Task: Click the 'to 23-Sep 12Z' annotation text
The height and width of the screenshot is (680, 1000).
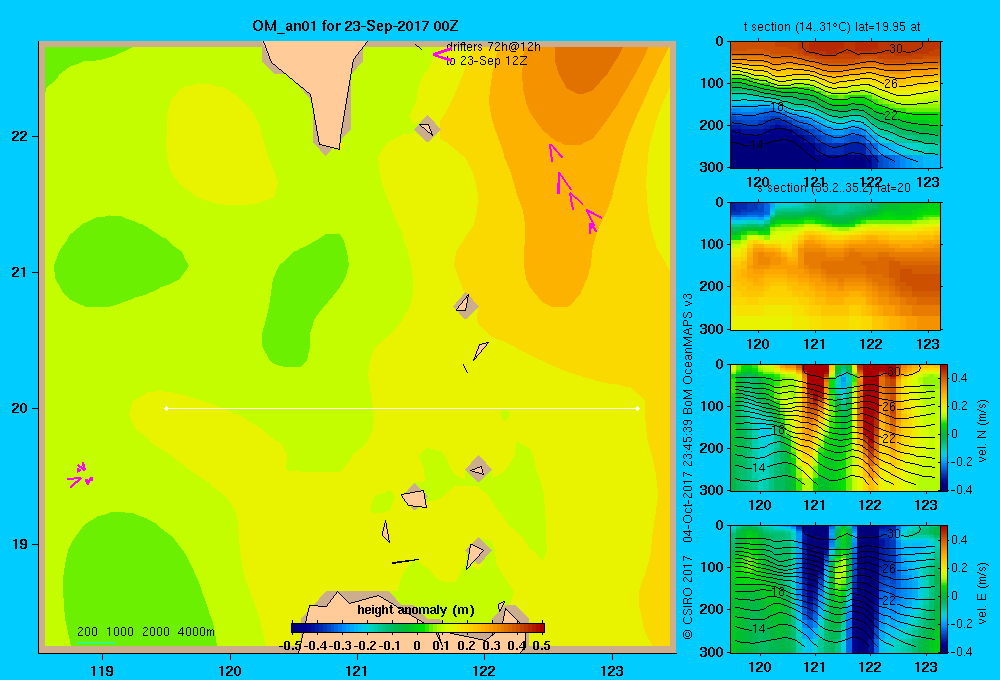Action: coord(486,61)
